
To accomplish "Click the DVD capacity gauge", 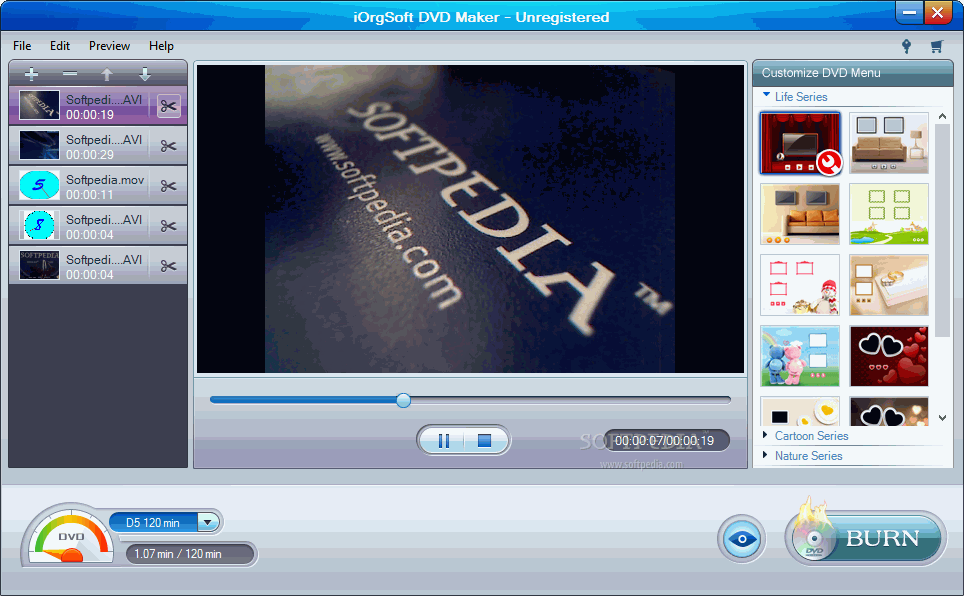I will pos(70,536).
